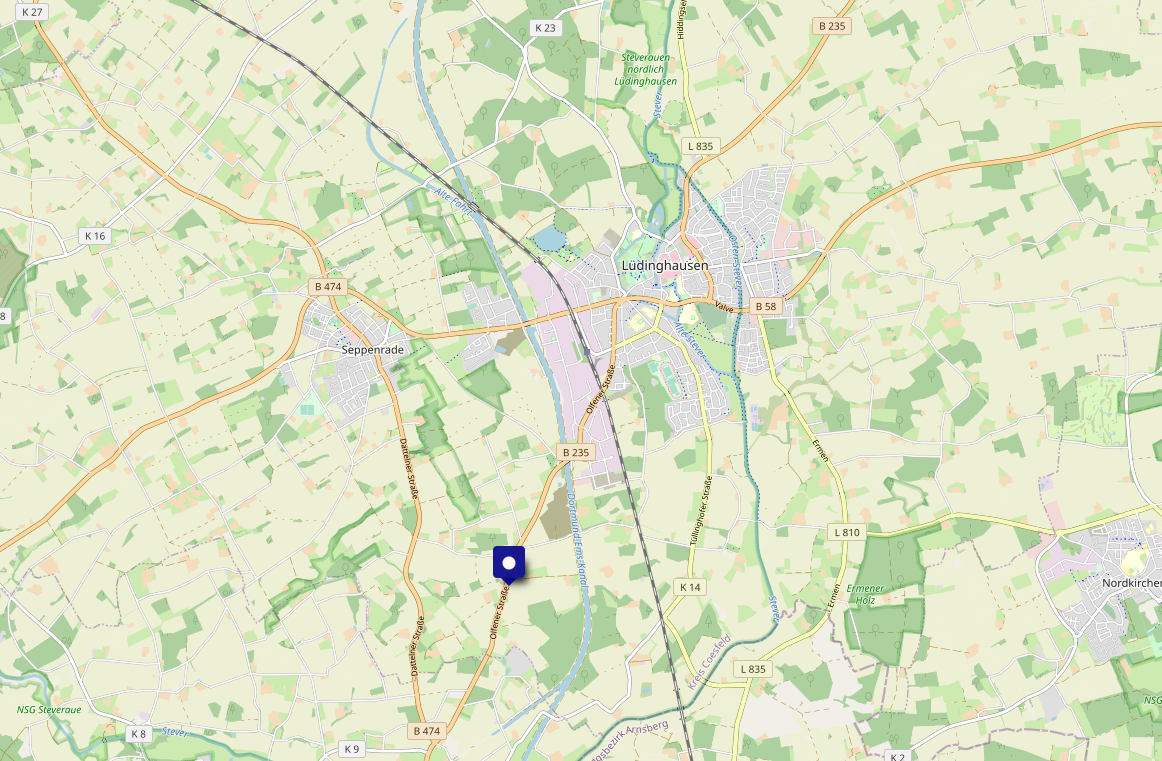Click the B 474 shield near Seppenrade
This screenshot has height=761, width=1162.
[328, 287]
